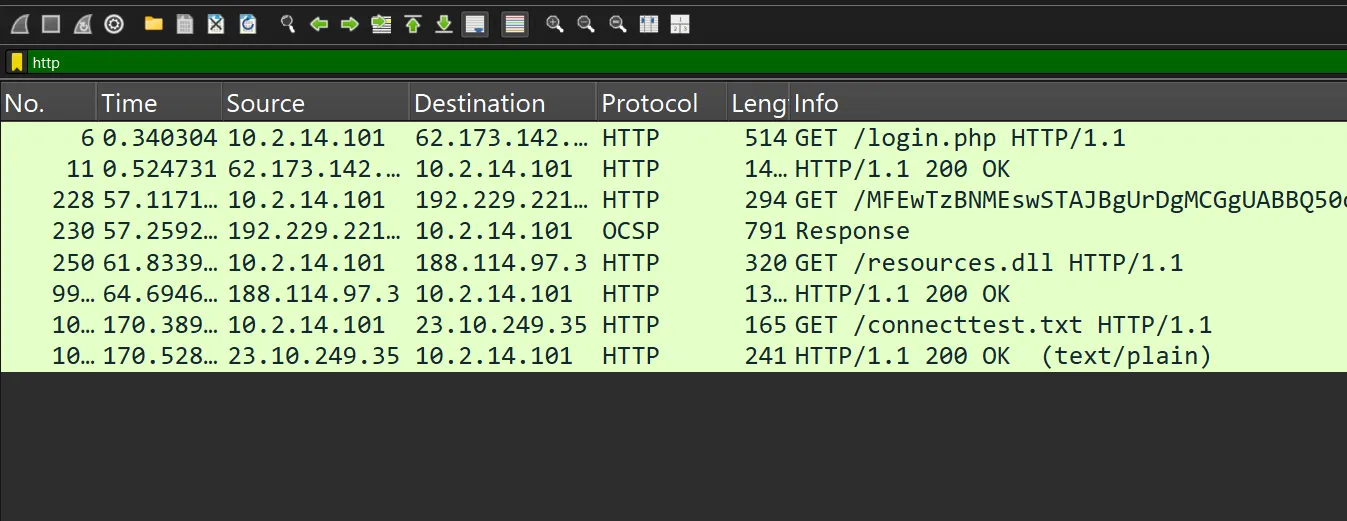Click the http display filter field
Viewport: 1347px width, 521px height.
tap(686, 63)
